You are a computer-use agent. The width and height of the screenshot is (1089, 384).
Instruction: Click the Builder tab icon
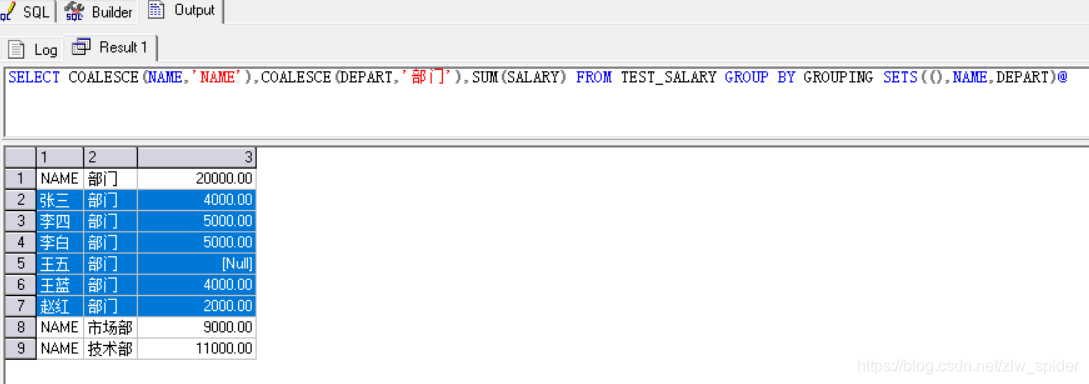pyautogui.click(x=74, y=12)
